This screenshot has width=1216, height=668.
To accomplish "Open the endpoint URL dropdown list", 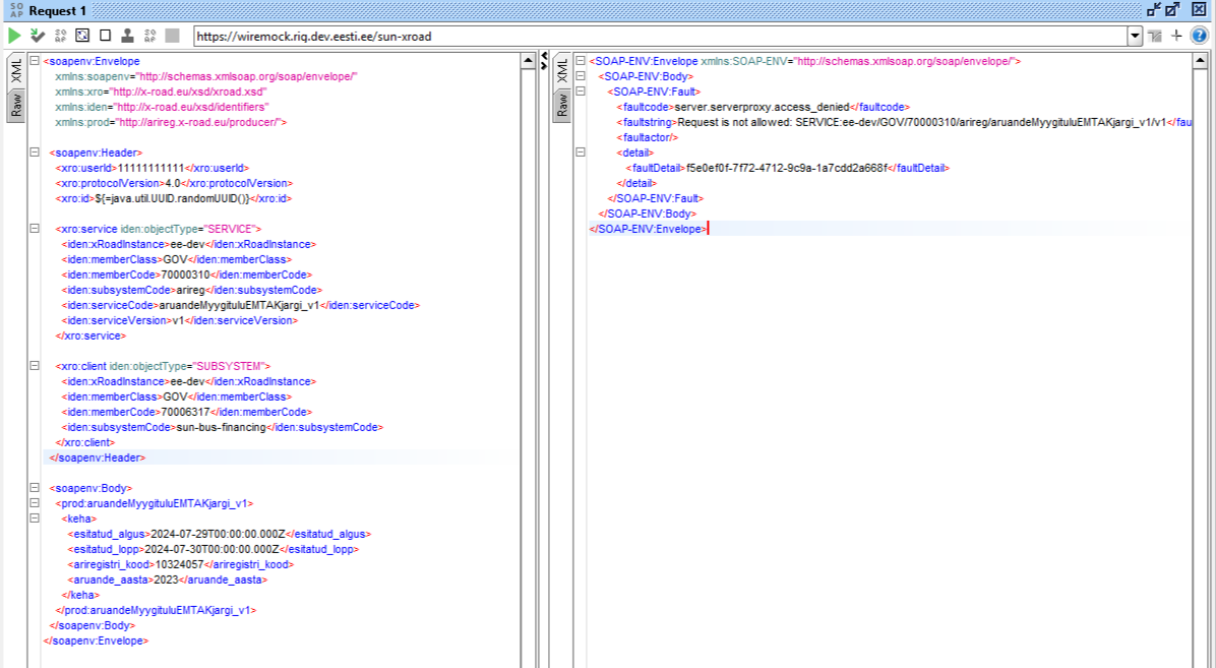I will point(1135,36).
